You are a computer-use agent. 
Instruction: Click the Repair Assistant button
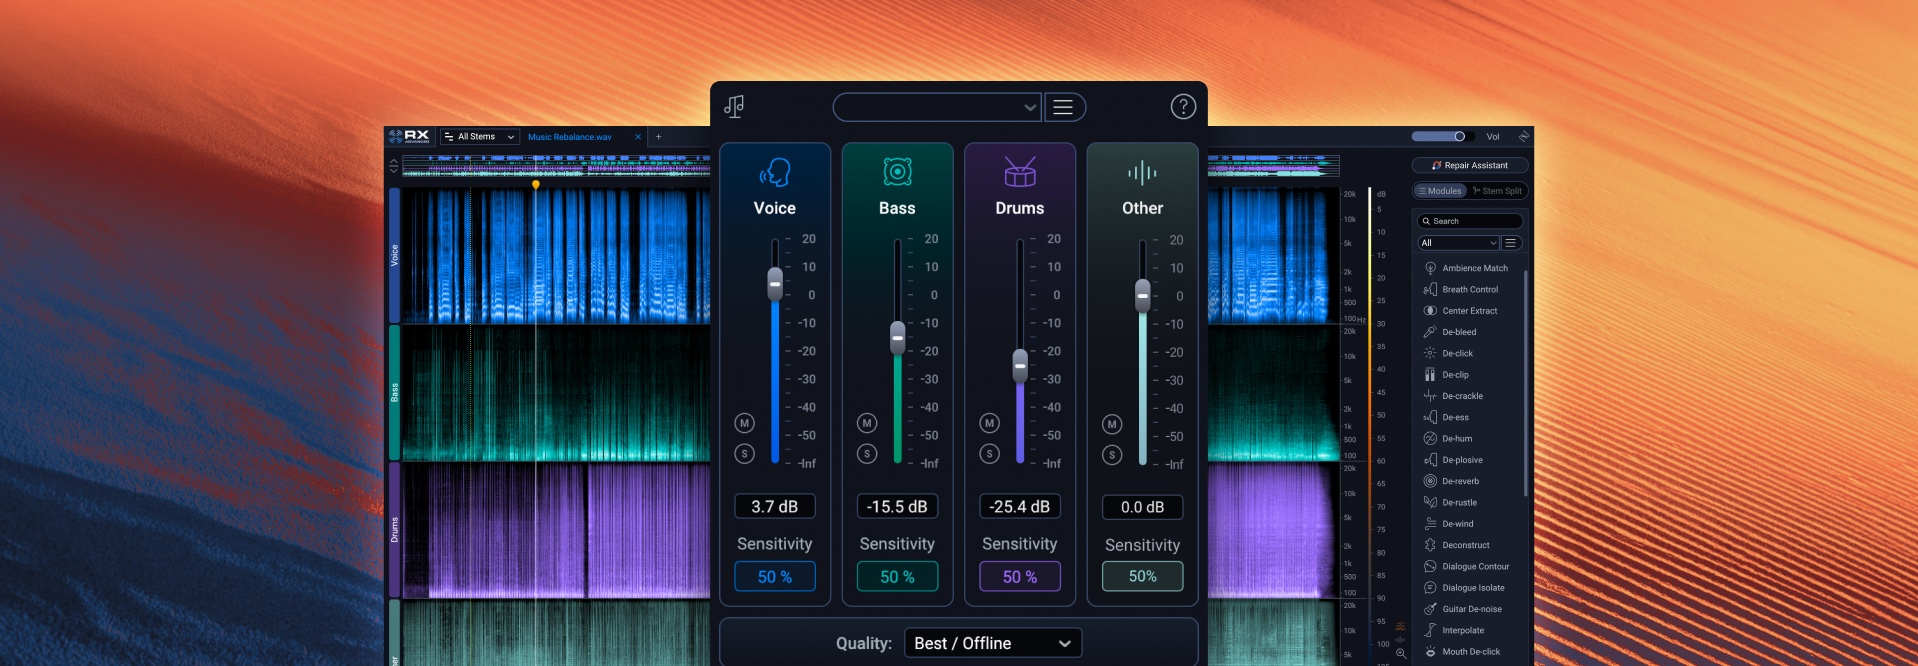(x=1469, y=165)
